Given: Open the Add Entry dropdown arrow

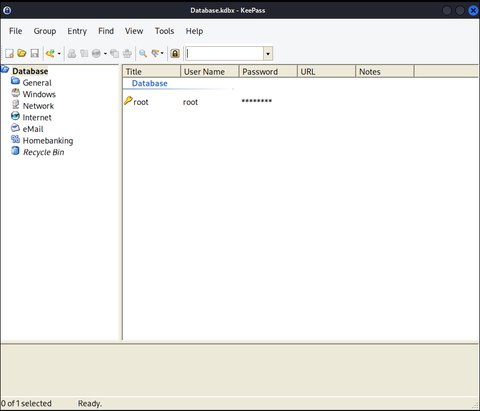Looking at the screenshot, I should pos(59,53).
